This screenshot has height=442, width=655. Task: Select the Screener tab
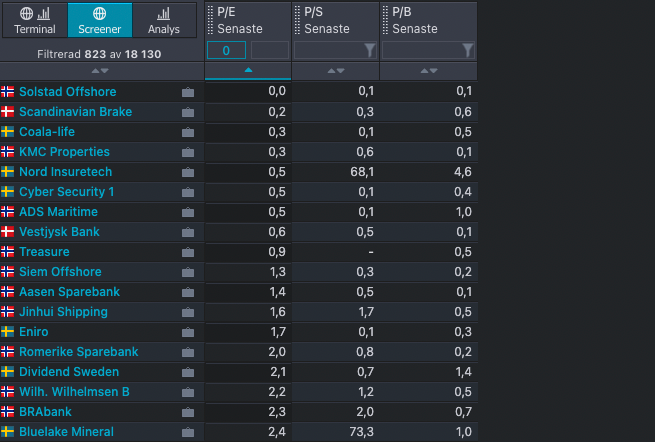point(100,20)
